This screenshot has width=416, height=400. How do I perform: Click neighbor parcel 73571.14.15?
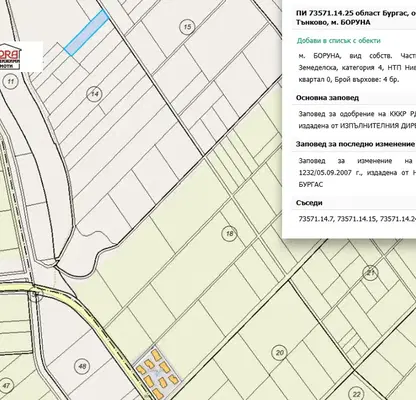click(x=357, y=219)
